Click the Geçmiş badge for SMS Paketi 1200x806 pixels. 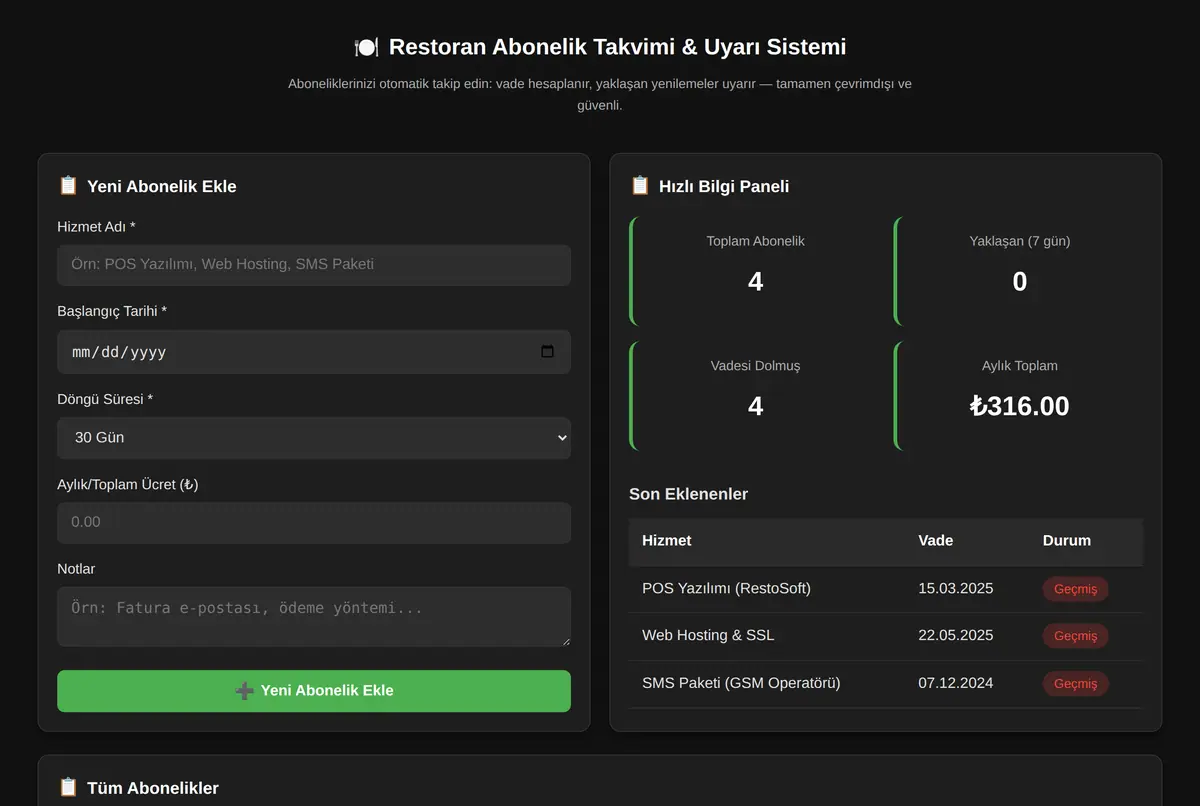(x=1076, y=684)
